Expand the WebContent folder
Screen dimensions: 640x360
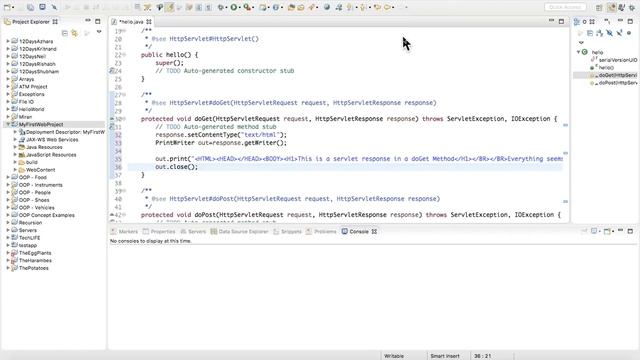pos(15,169)
